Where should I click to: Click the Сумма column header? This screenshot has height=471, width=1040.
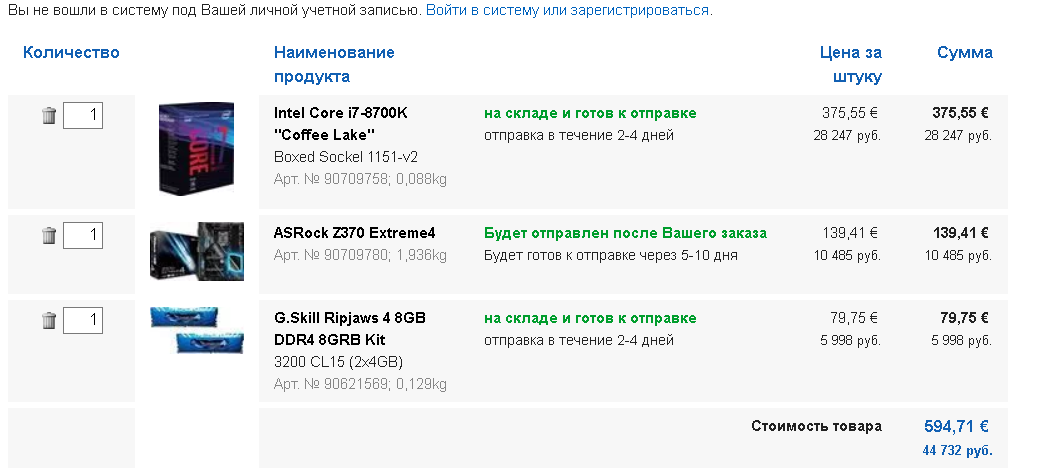[x=965, y=52]
